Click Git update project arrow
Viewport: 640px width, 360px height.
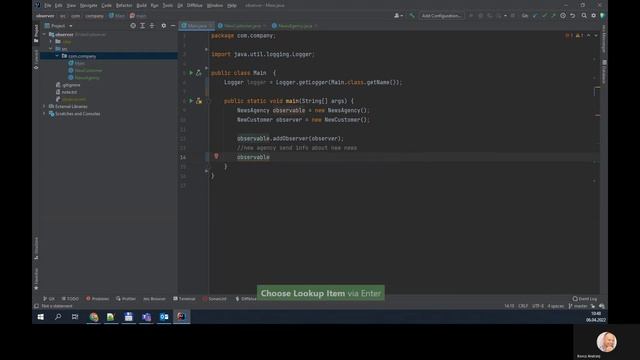click(535, 16)
